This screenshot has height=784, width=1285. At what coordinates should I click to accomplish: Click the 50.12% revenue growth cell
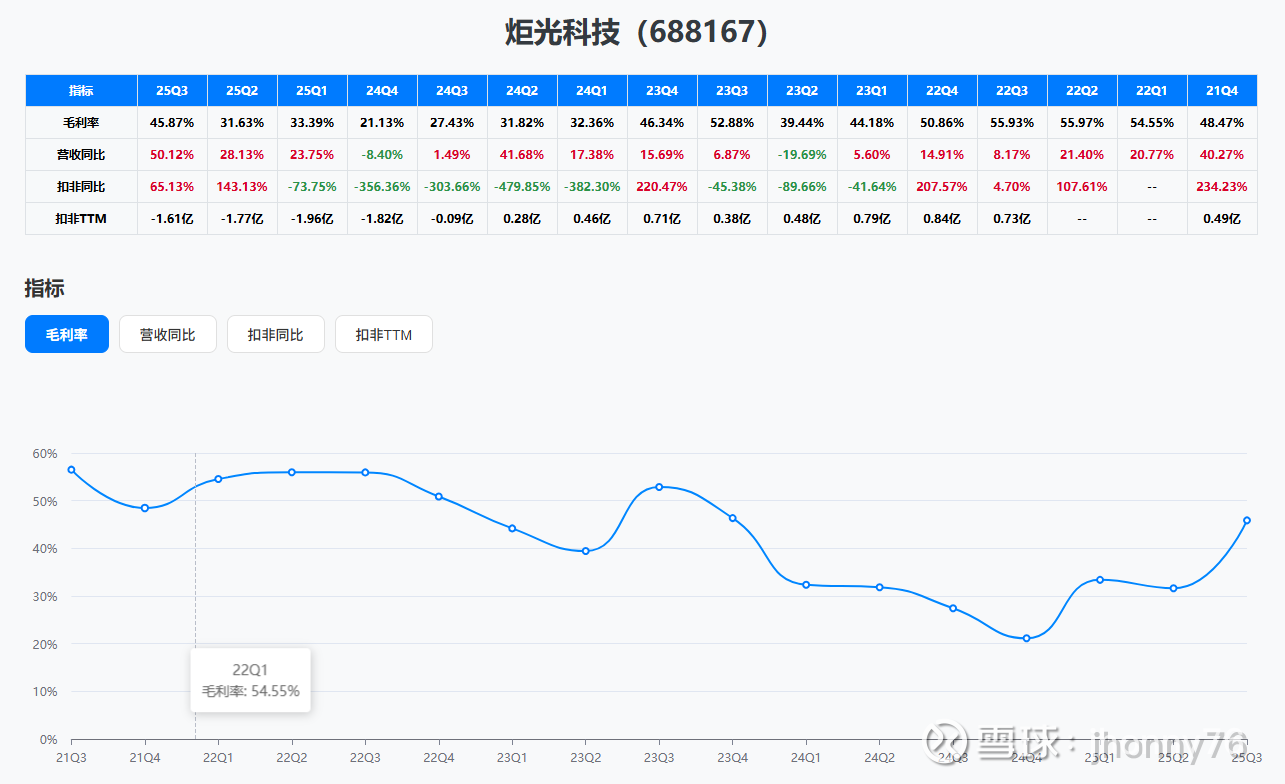(172, 155)
